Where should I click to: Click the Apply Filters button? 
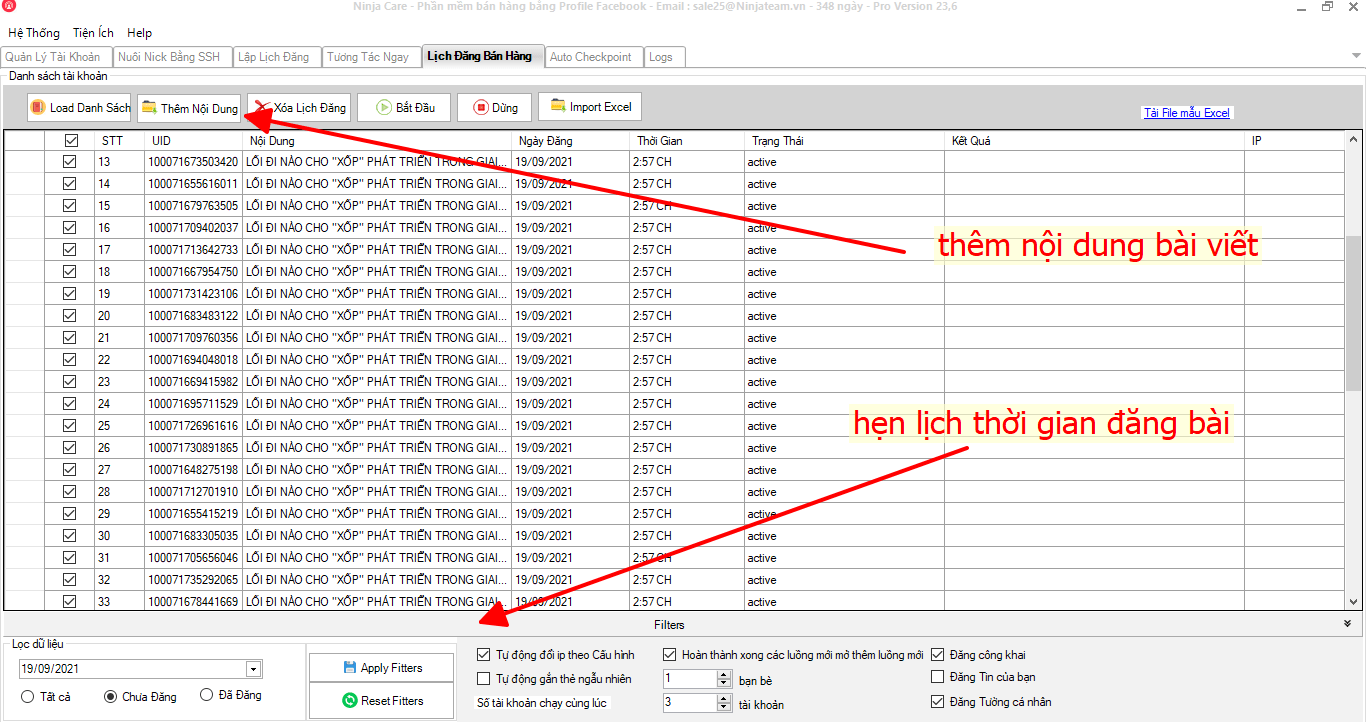click(x=381, y=668)
